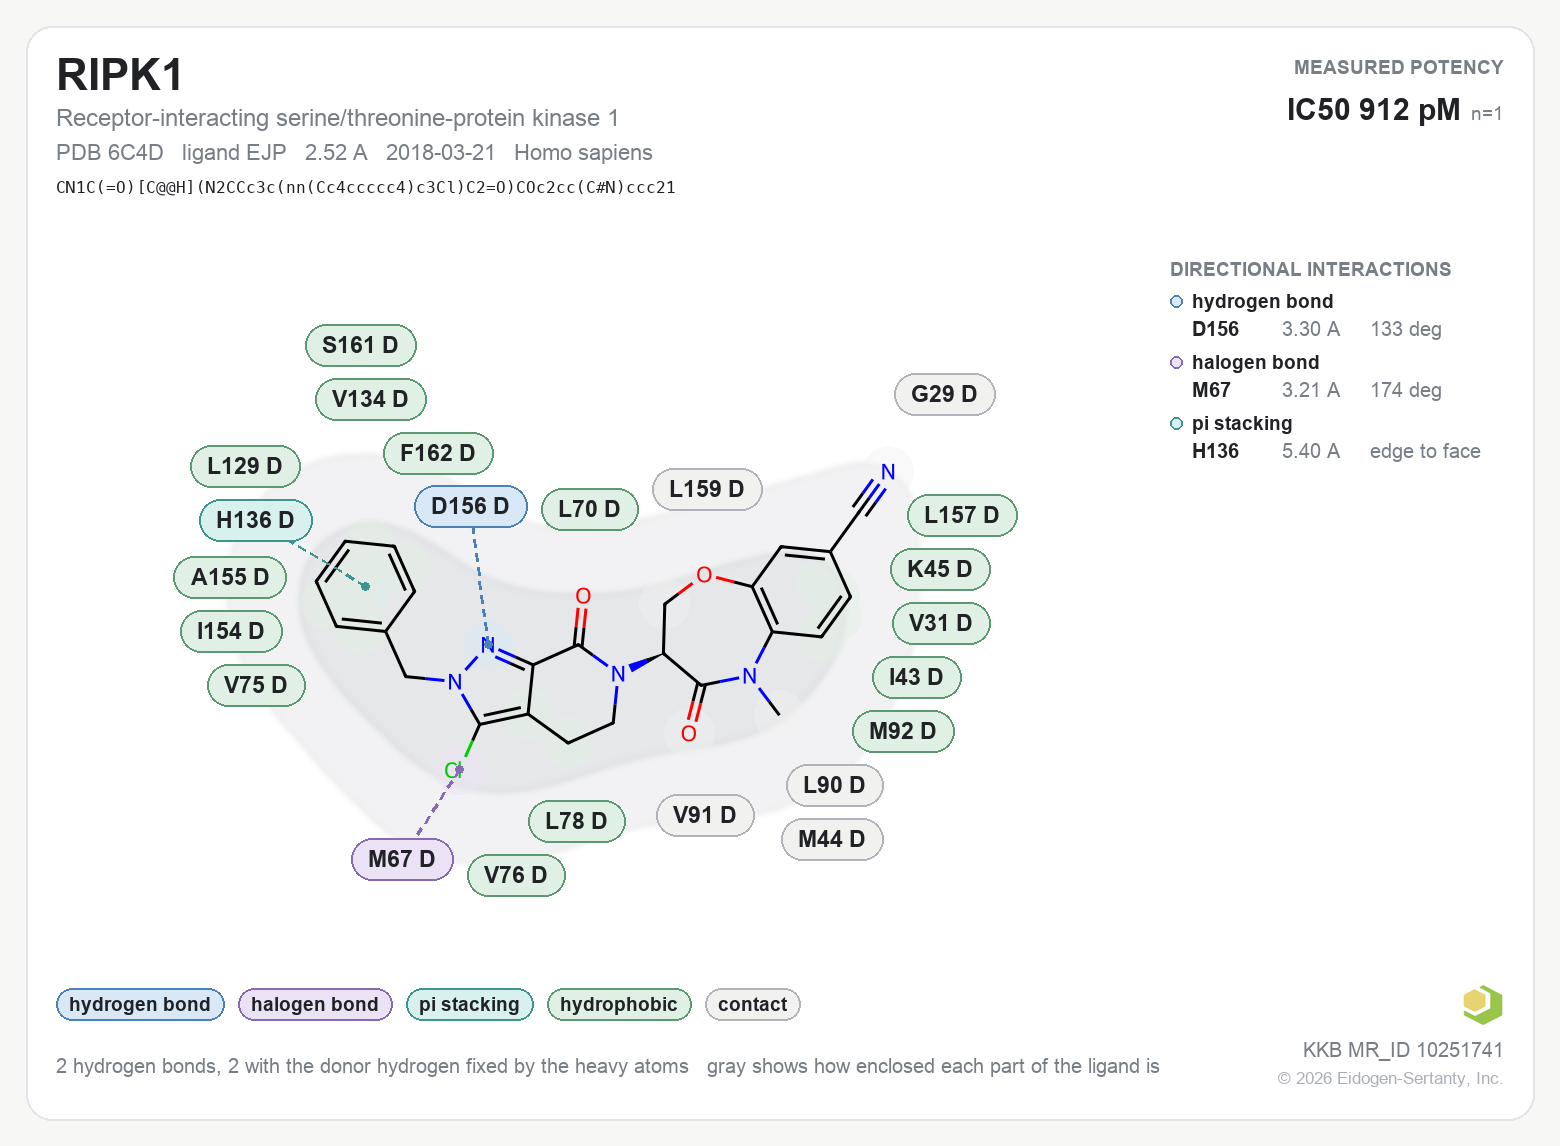
Task: Select the contact legend pill
Action: (753, 1004)
